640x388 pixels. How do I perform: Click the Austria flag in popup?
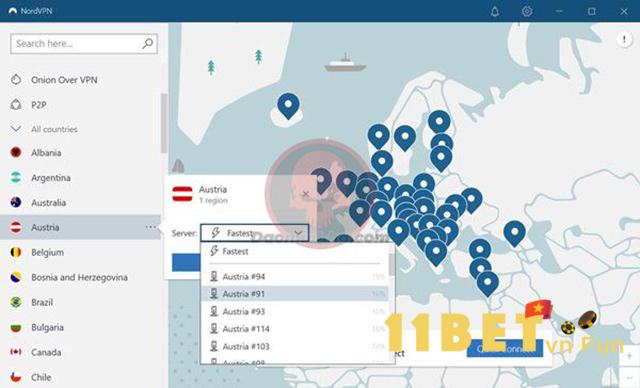tap(182, 194)
